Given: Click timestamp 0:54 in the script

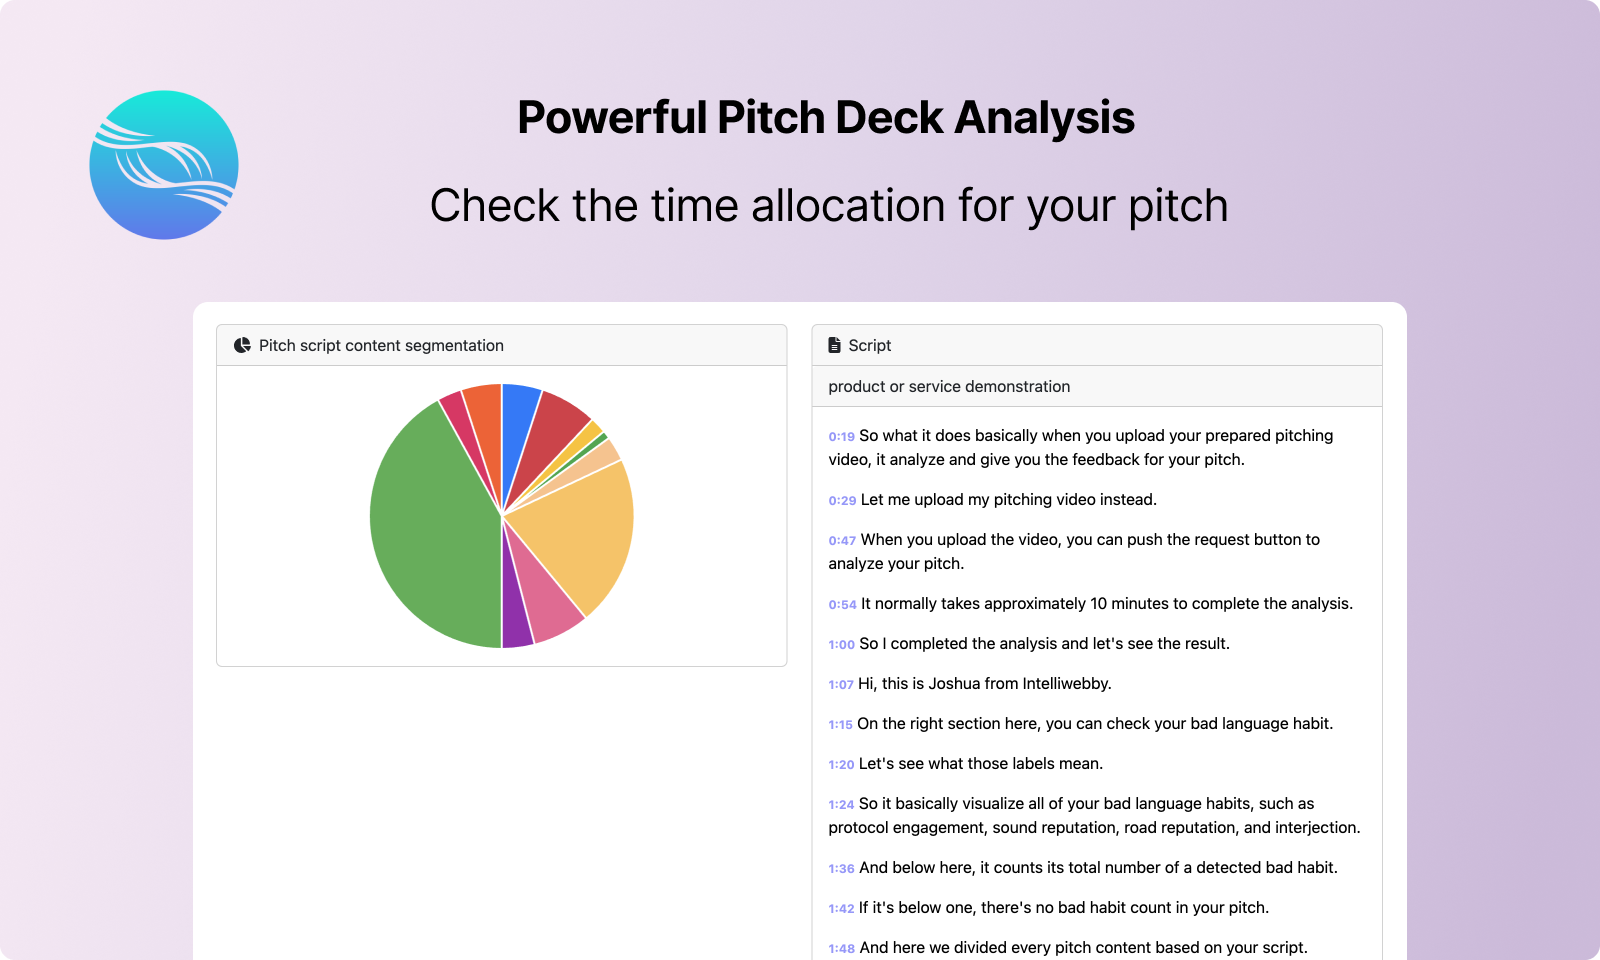Looking at the screenshot, I should coord(840,604).
